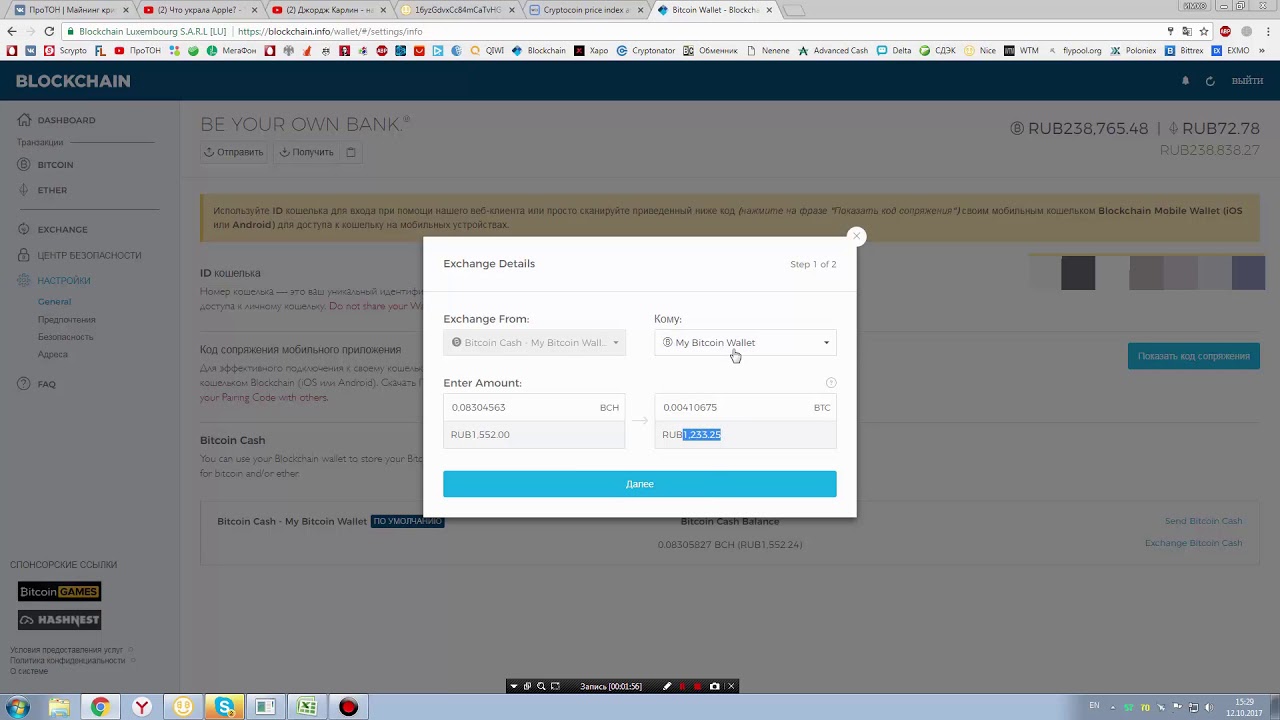Open the Hashnest sponsor link
The width and height of the screenshot is (1280, 720).
point(59,620)
